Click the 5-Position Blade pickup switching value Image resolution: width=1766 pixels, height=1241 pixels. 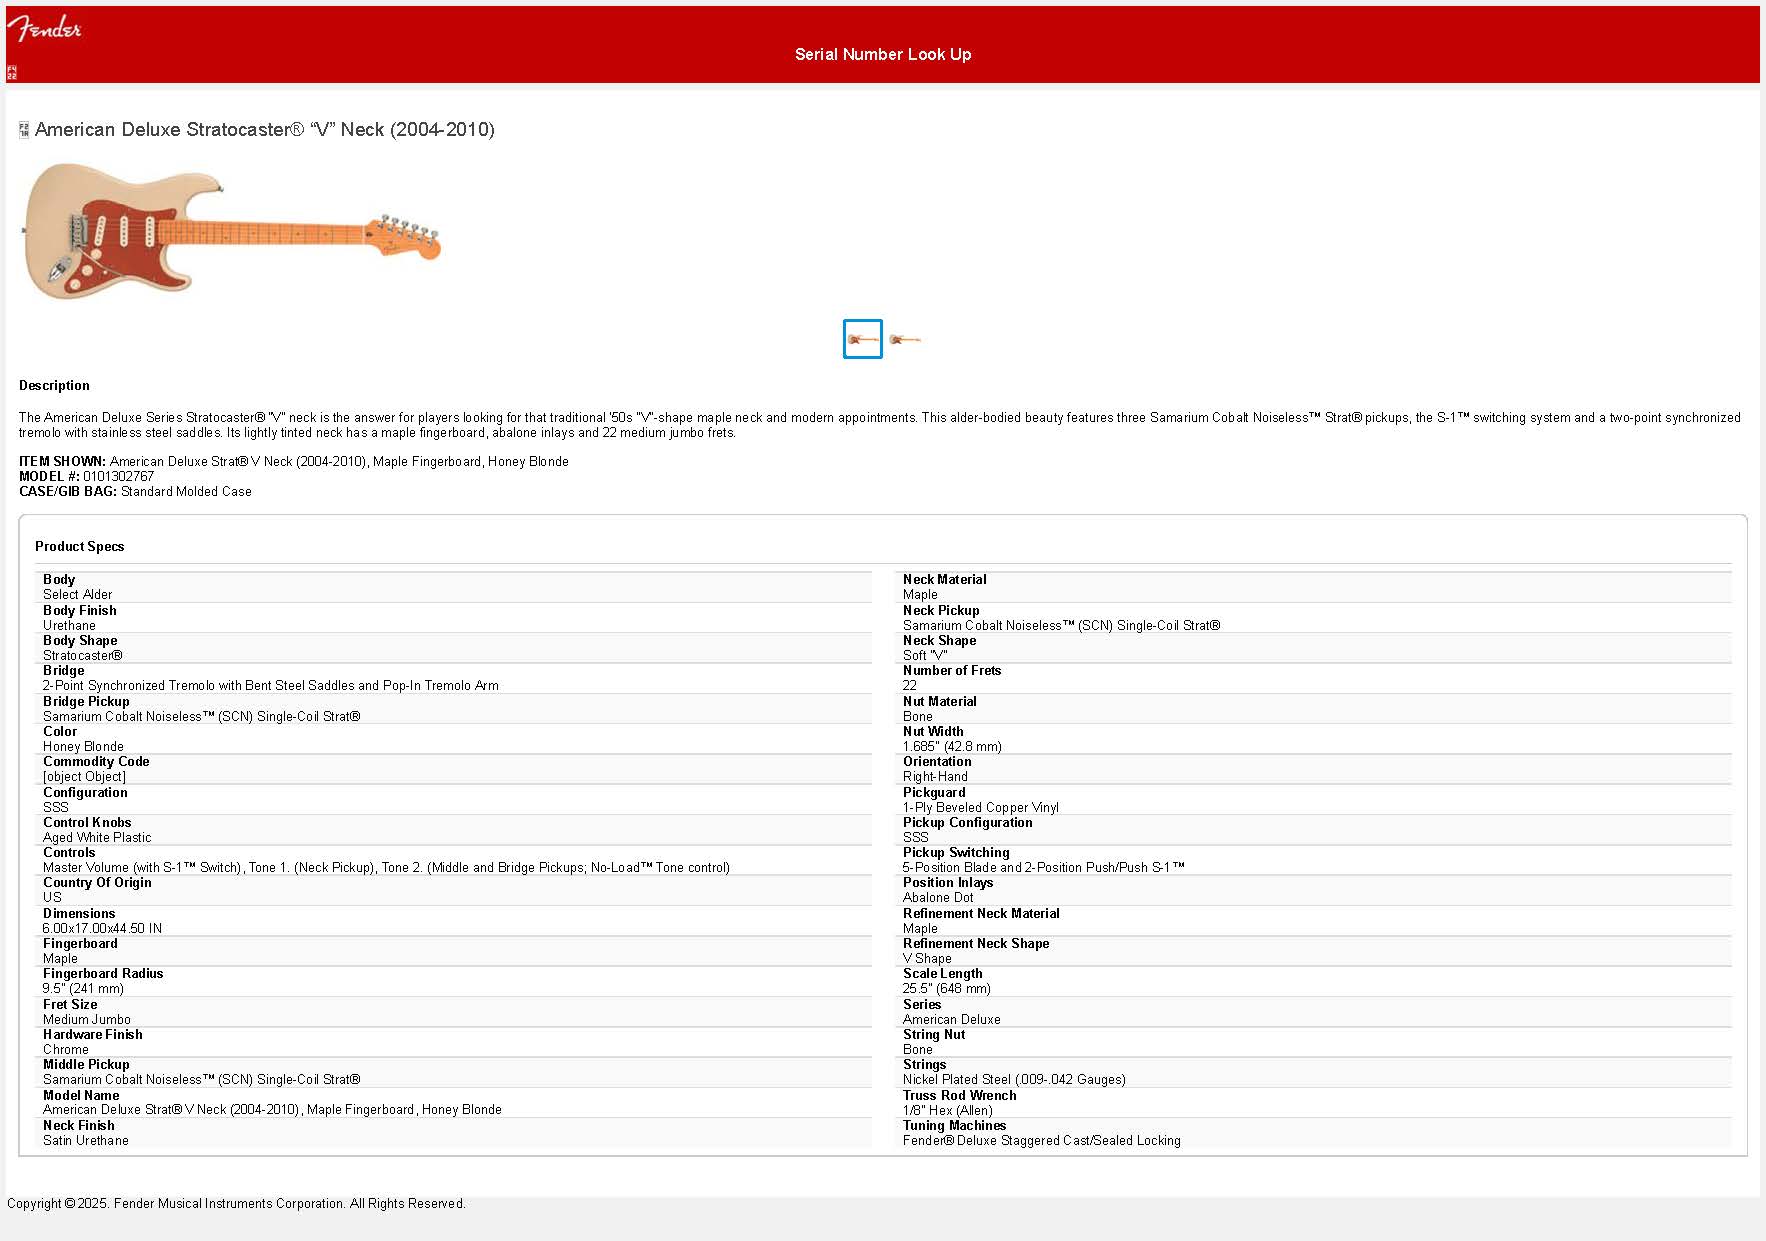click(x=1044, y=867)
